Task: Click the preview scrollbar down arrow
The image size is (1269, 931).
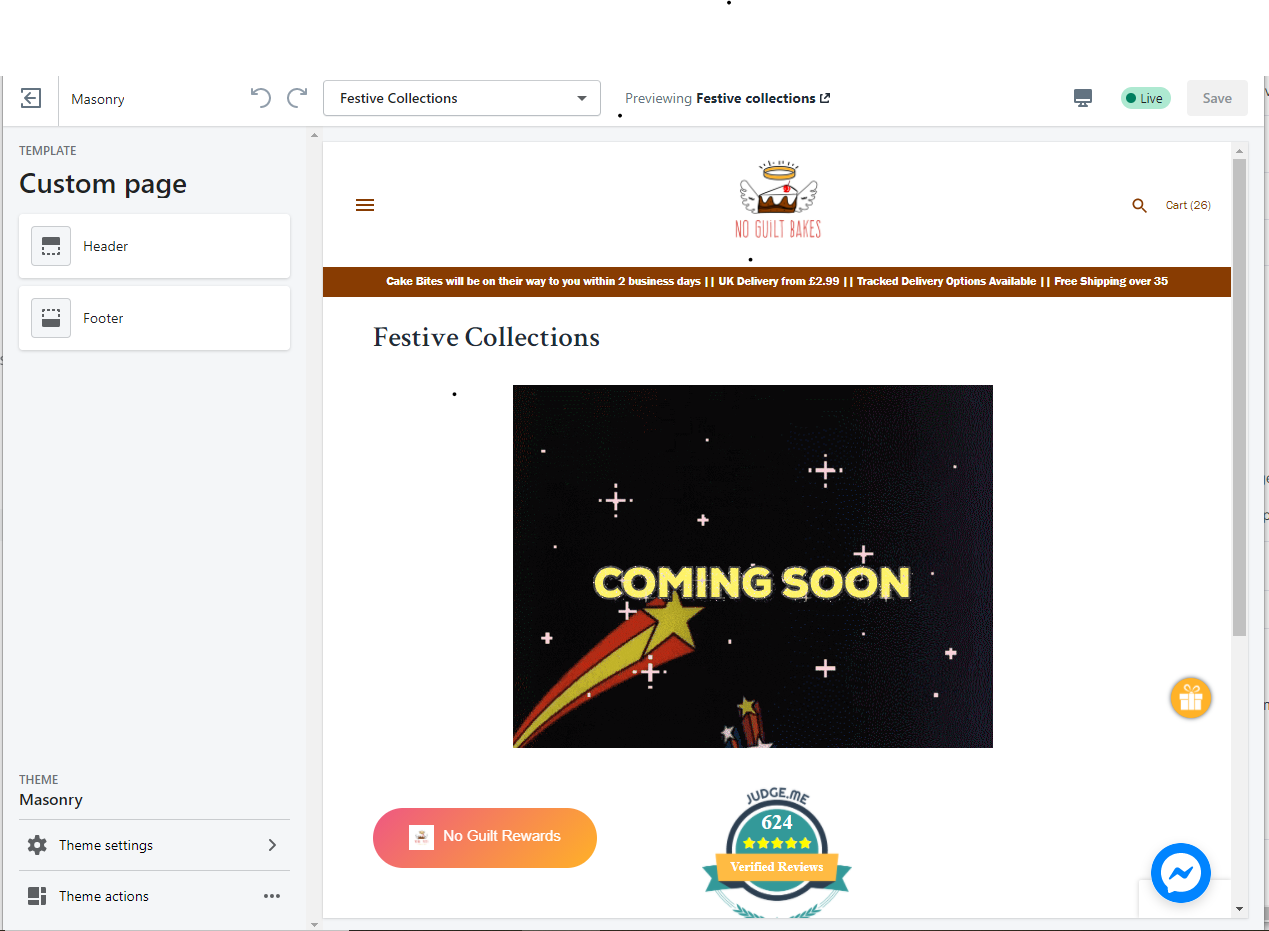Action: click(x=1240, y=909)
